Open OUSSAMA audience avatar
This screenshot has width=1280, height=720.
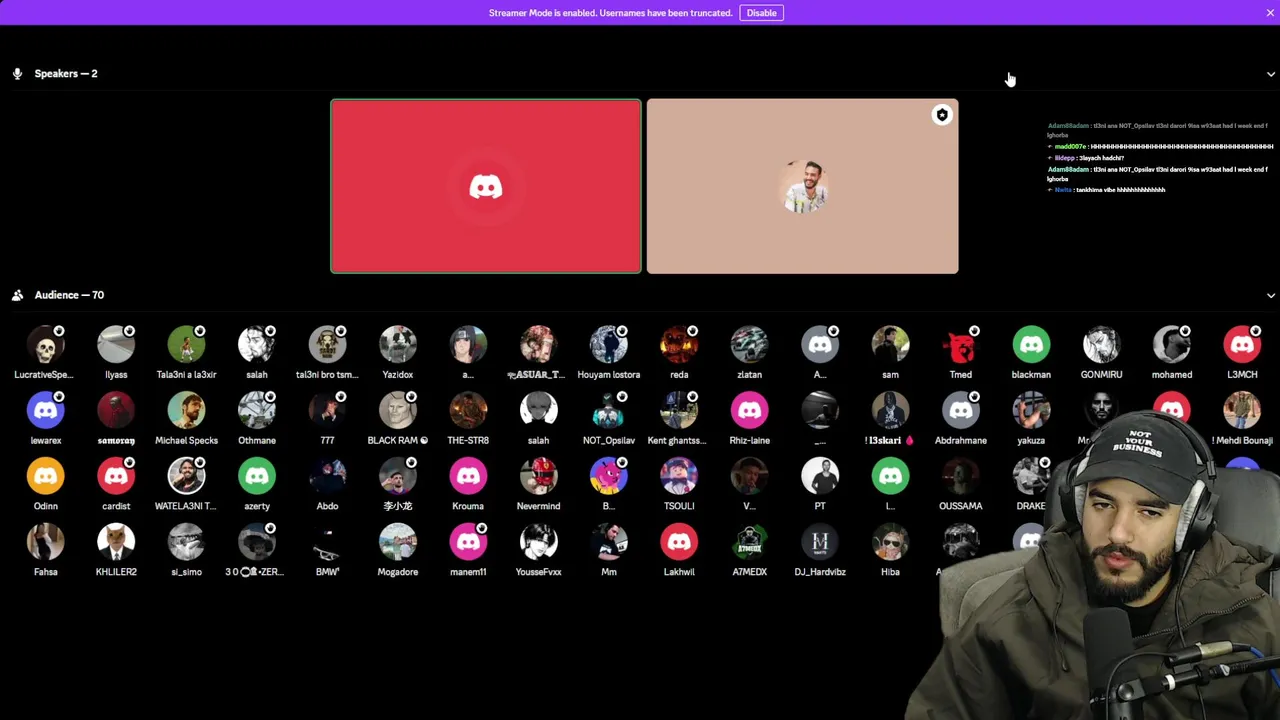pos(961,477)
